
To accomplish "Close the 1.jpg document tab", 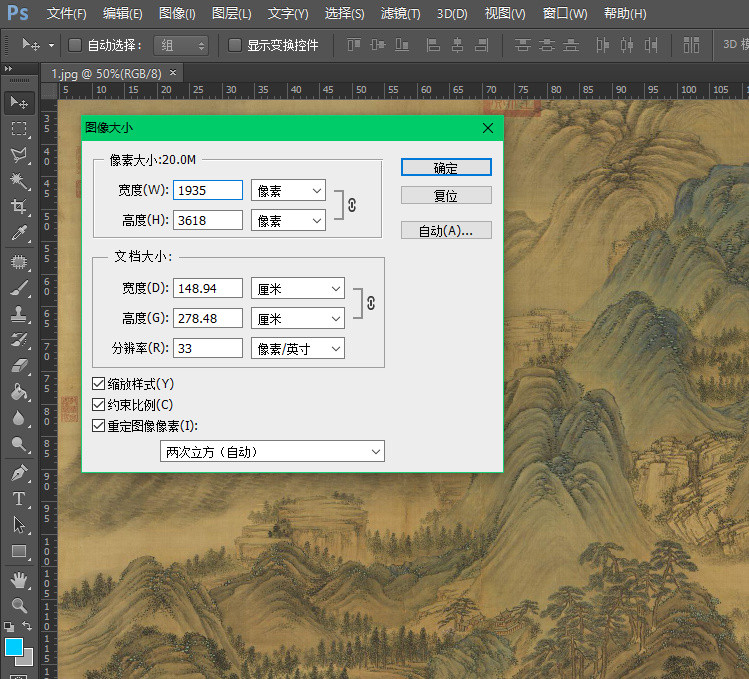I will click(x=173, y=73).
